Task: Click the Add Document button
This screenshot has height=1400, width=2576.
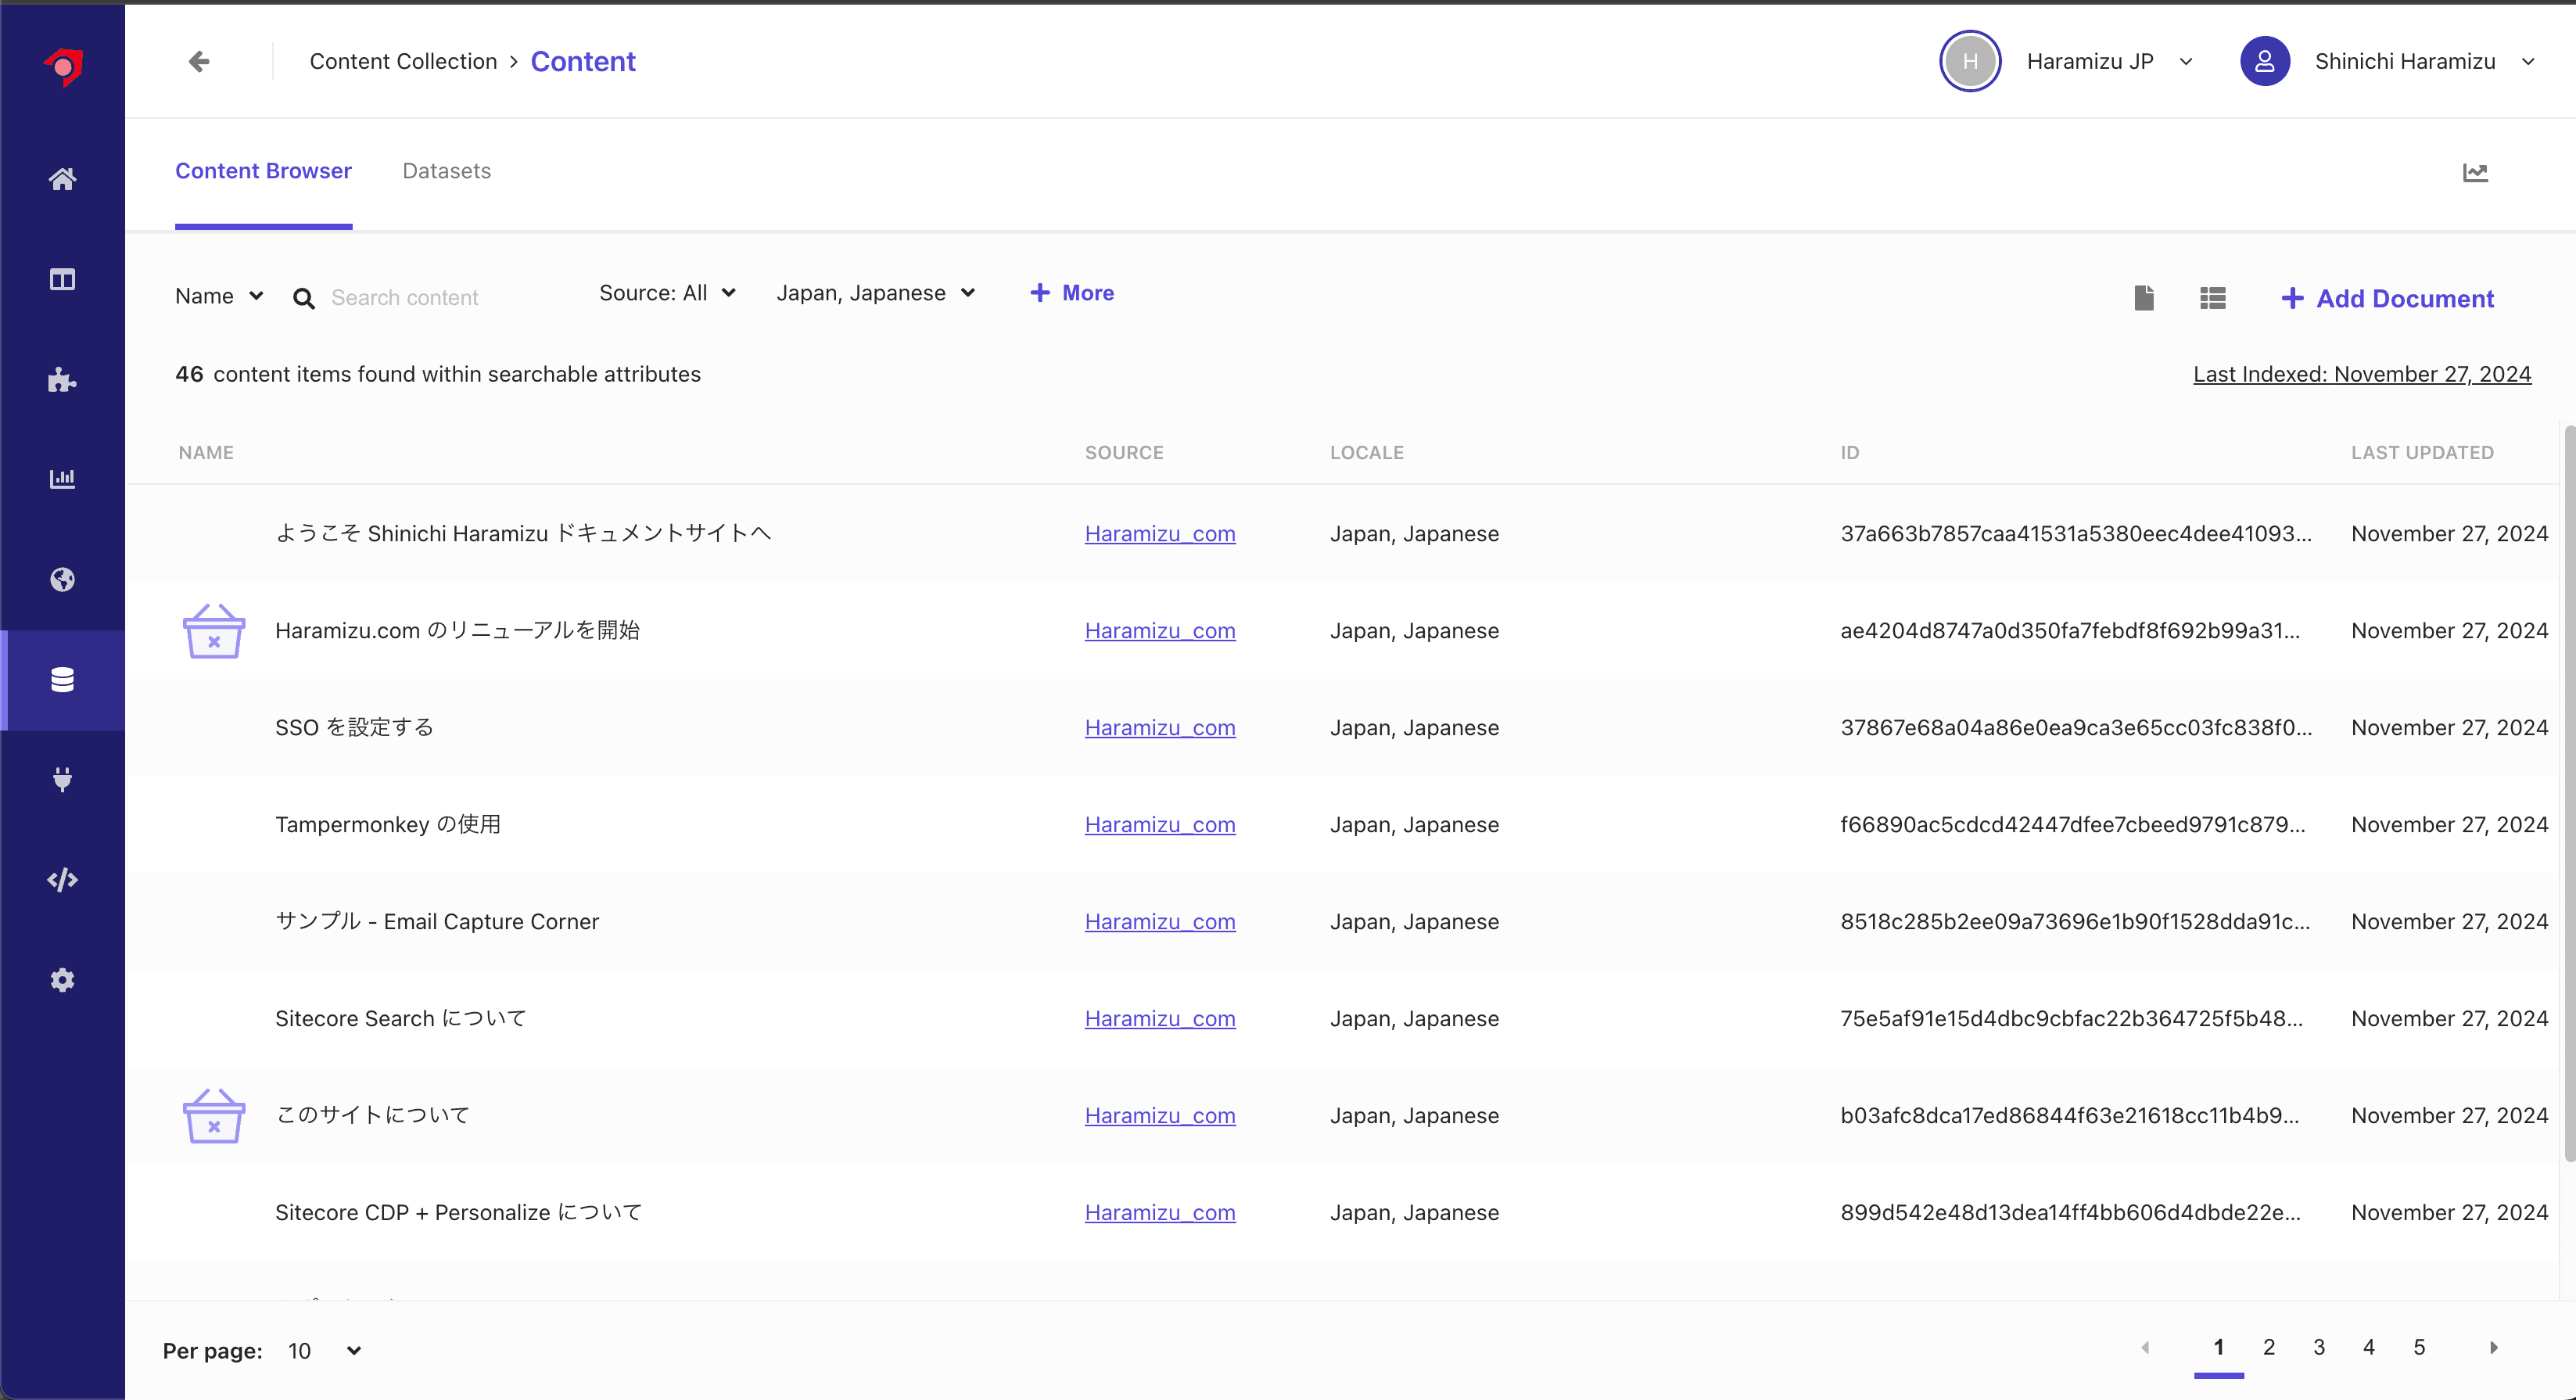Action: [2388, 298]
